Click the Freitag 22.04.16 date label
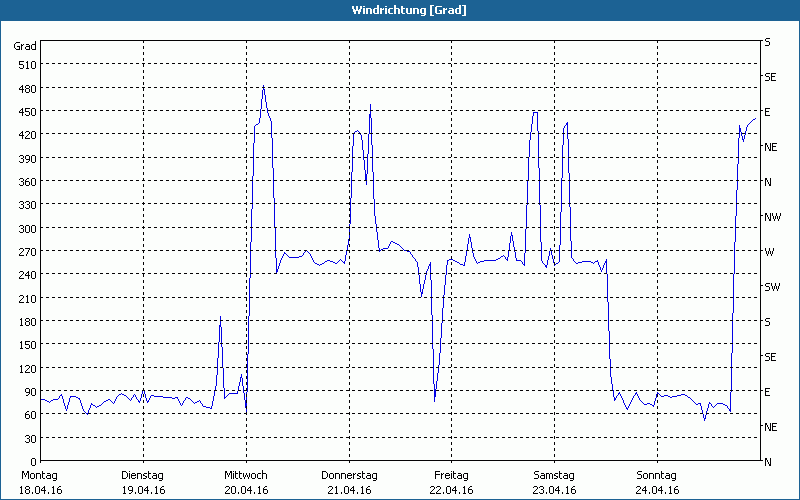Viewport: 800px width, 500px height. pos(451,482)
